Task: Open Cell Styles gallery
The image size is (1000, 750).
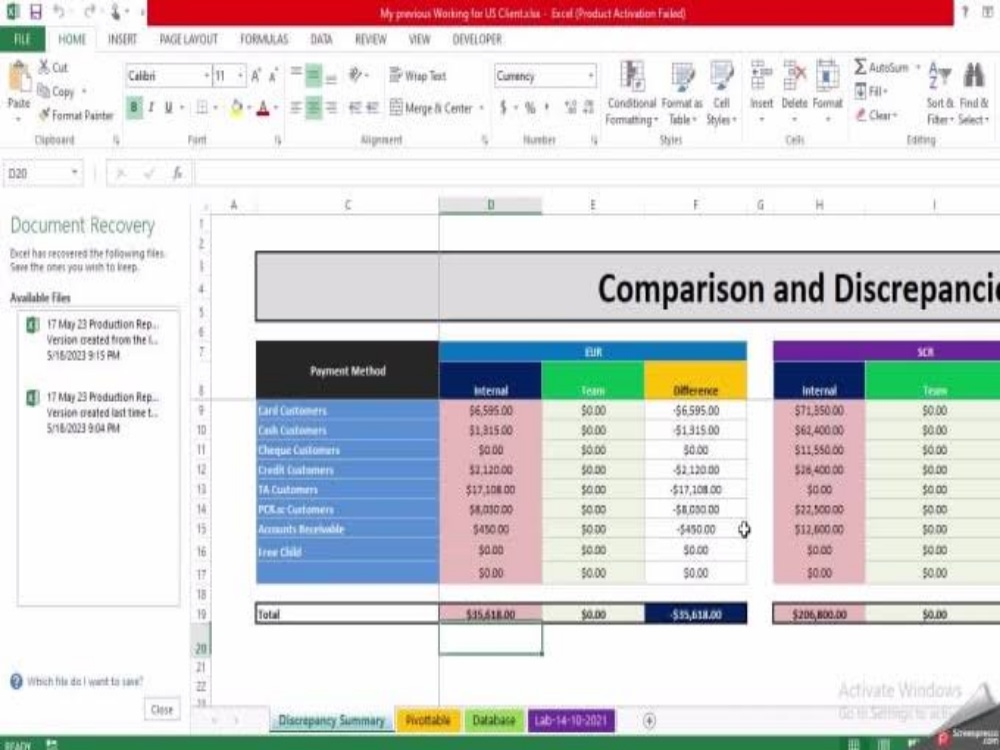Action: click(721, 93)
